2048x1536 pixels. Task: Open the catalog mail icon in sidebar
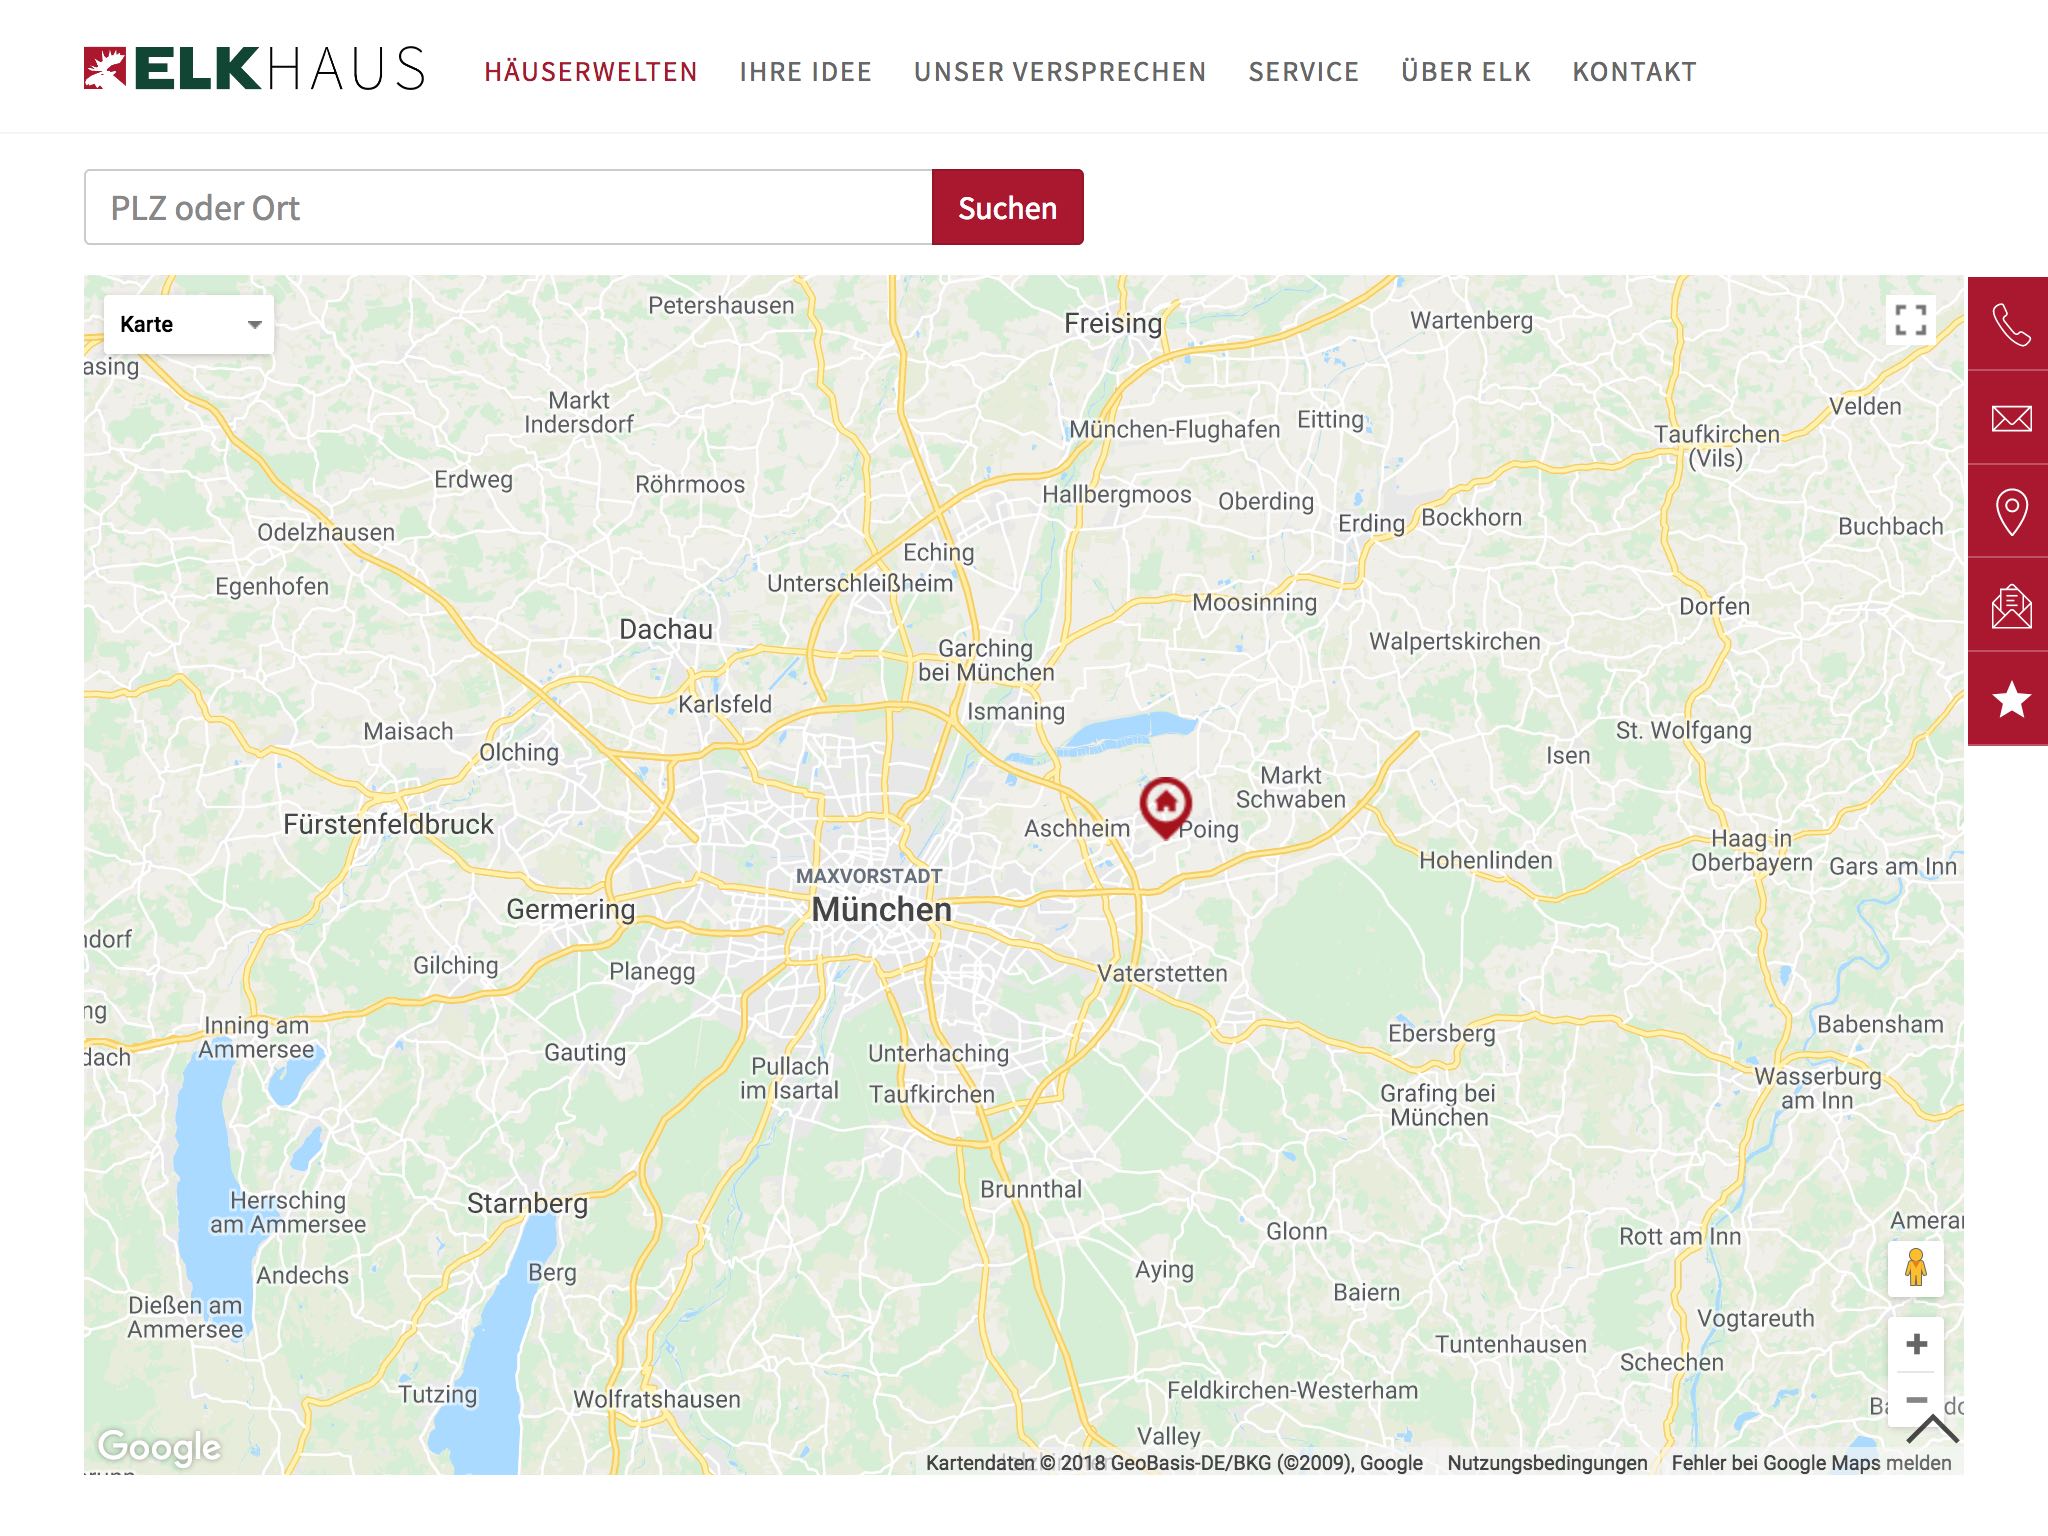(2010, 605)
